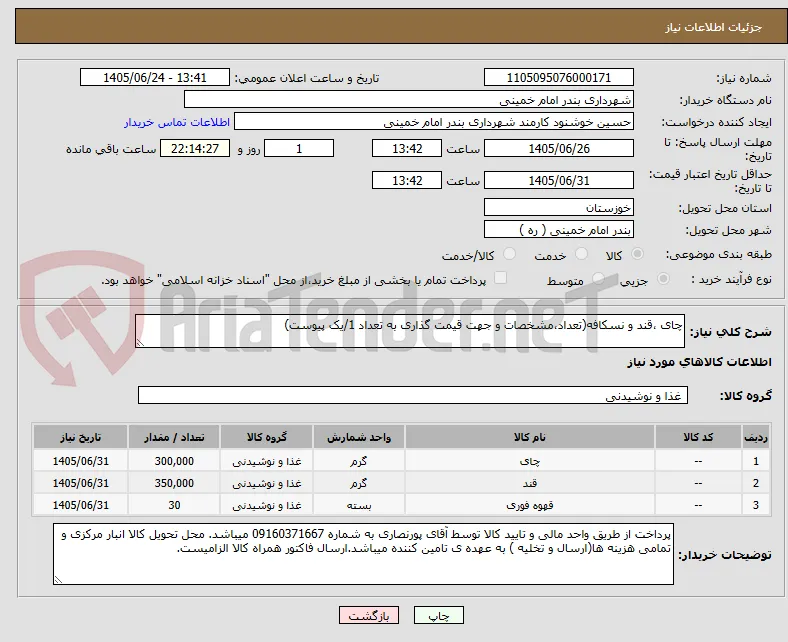Click the کد کالا column header
788x642 pixels.
(698, 437)
